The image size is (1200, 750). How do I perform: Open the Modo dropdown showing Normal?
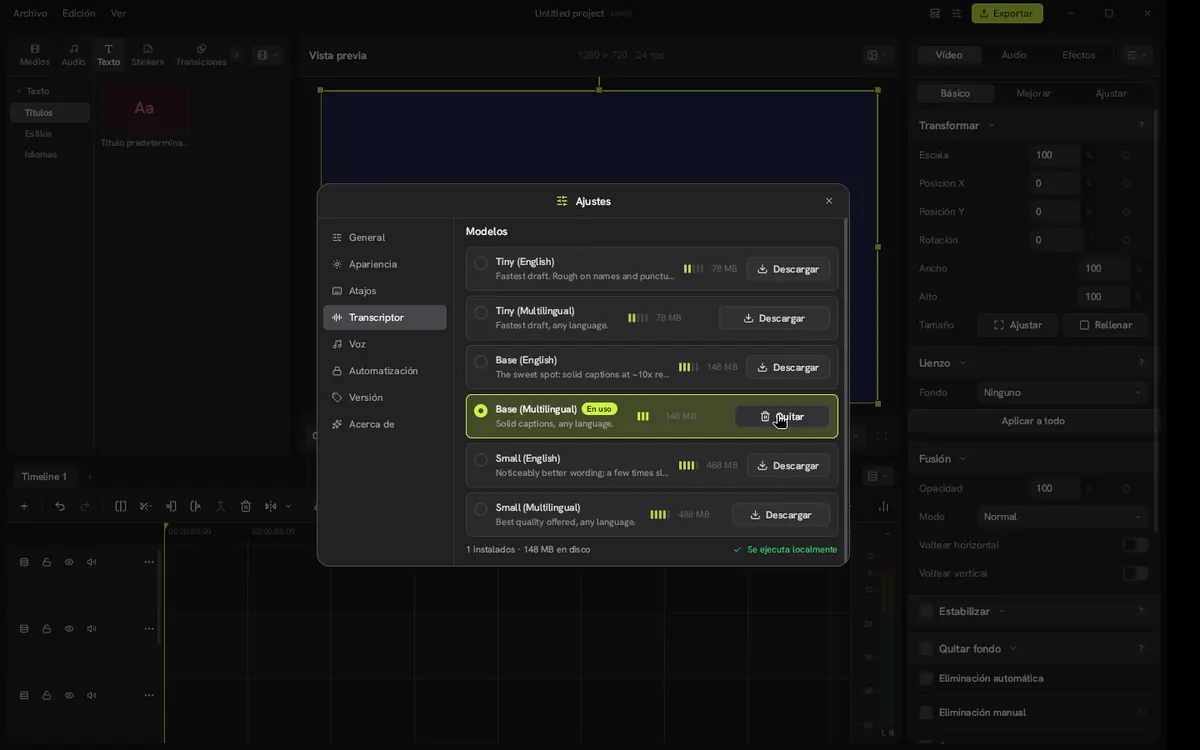[x=1062, y=516]
